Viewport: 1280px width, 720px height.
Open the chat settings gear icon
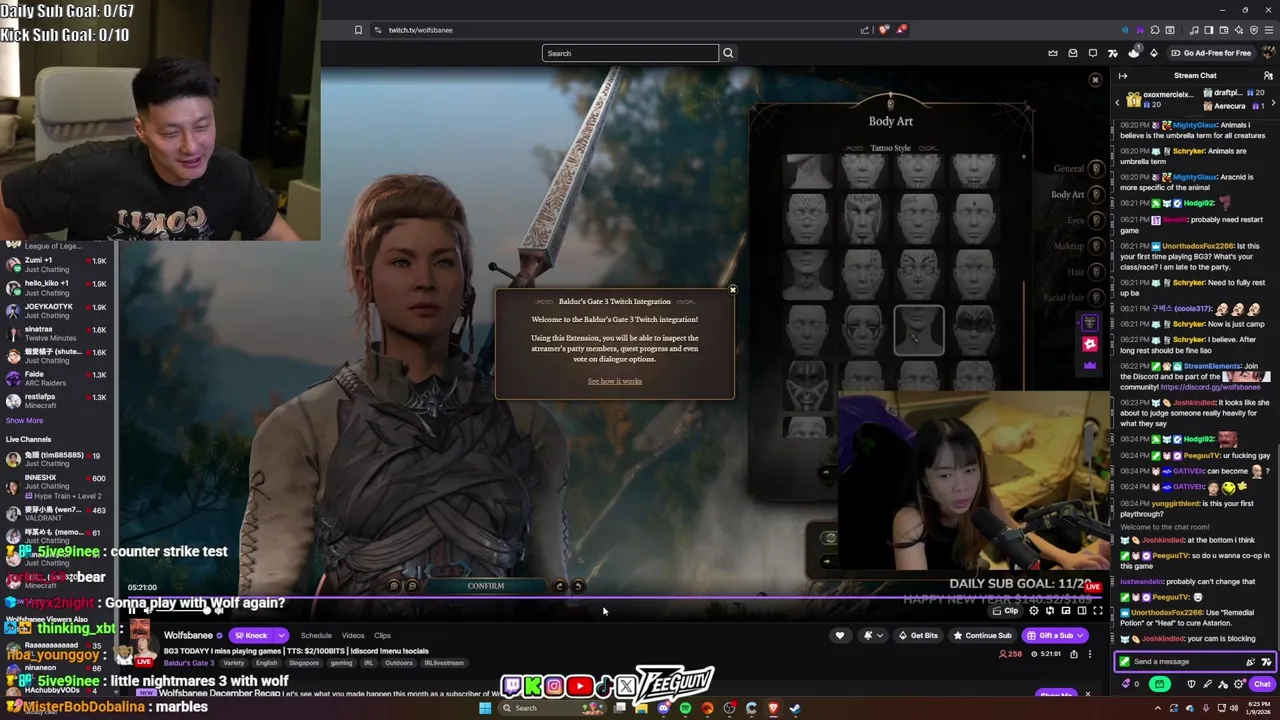[1238, 684]
